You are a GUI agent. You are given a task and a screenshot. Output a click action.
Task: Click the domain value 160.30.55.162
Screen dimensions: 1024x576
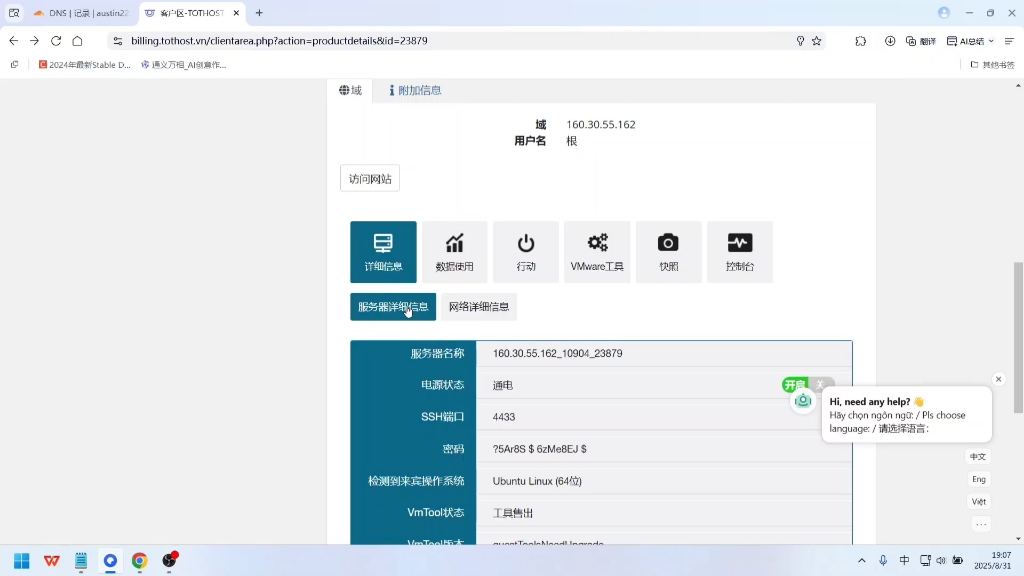click(600, 125)
